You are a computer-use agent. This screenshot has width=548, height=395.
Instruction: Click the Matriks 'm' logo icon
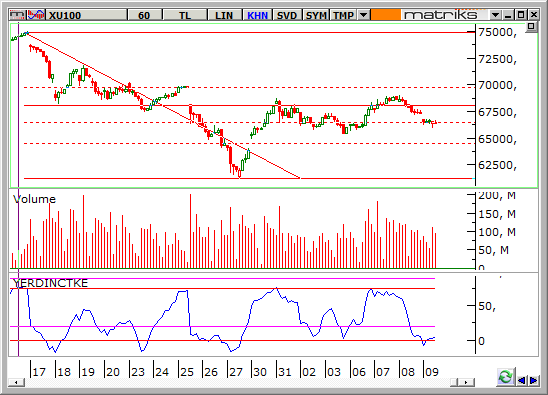pyautogui.click(x=17, y=15)
